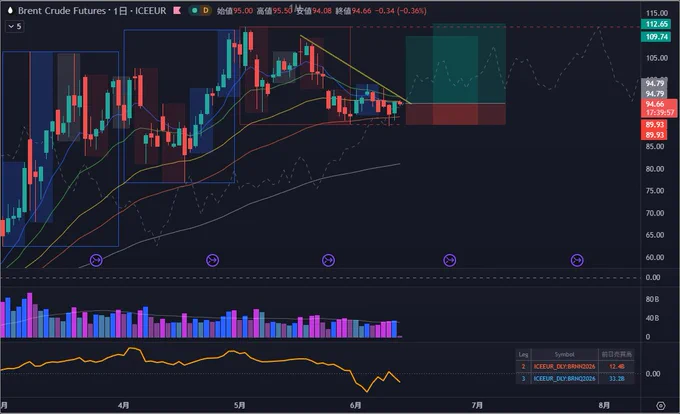Click the event marker icon just before 7月

pyautogui.click(x=450, y=260)
